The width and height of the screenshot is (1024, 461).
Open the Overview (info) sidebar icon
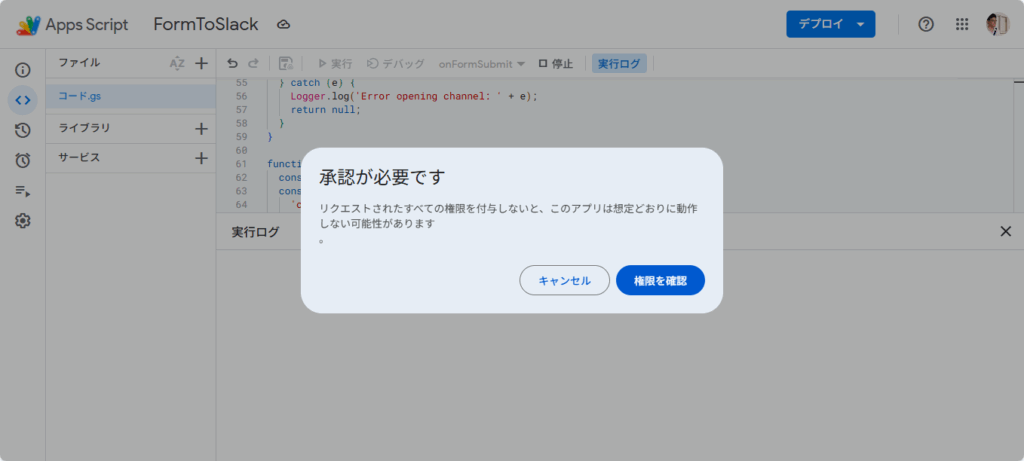[23, 70]
